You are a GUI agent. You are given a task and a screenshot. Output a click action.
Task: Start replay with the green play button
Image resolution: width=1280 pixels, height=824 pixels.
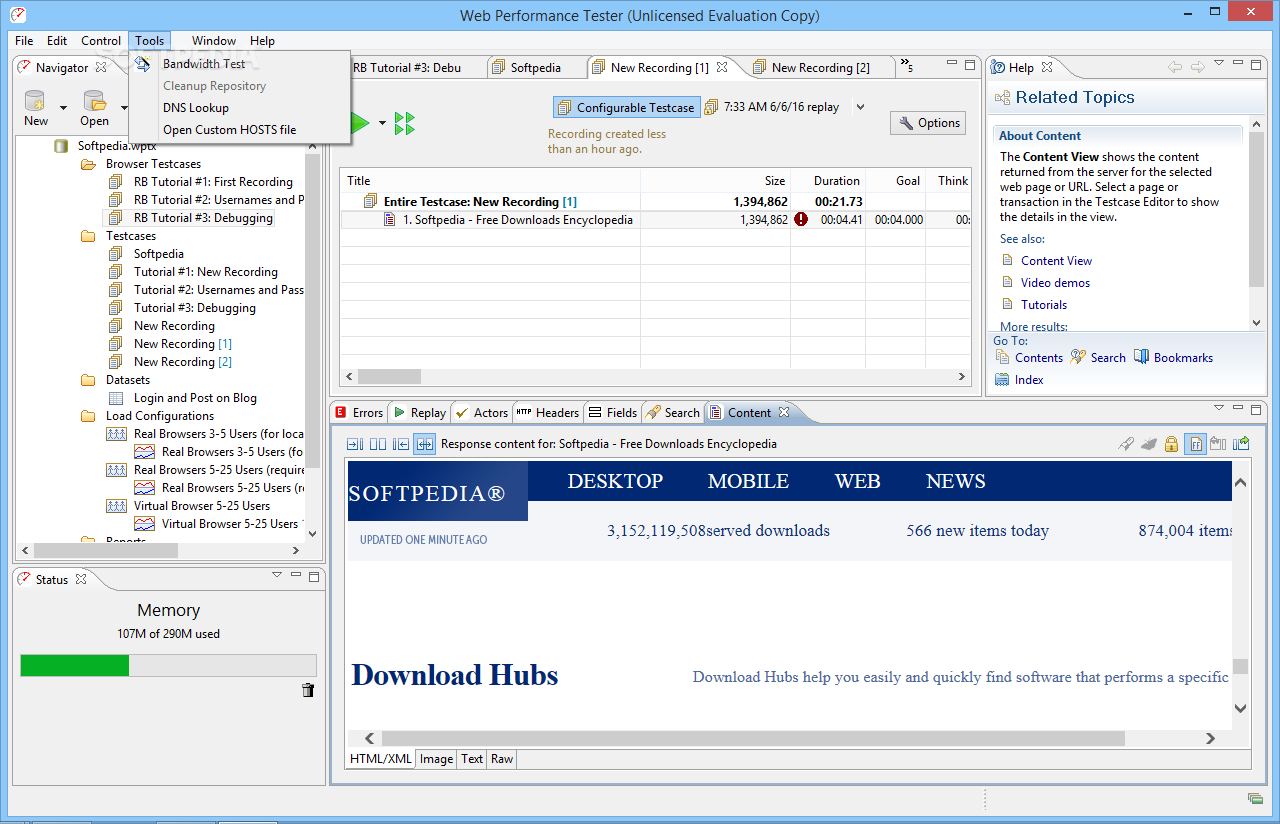click(361, 123)
